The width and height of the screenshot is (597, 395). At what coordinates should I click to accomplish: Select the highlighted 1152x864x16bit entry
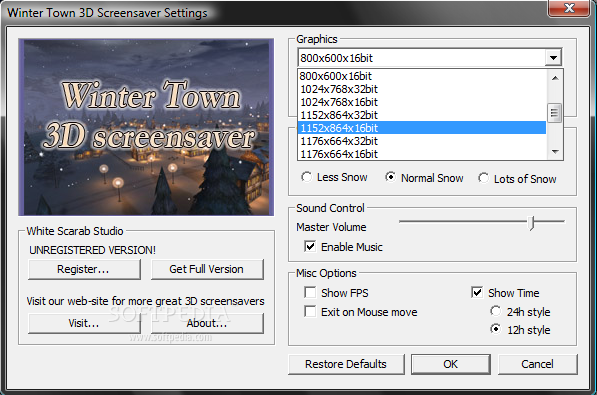pyautogui.click(x=422, y=128)
